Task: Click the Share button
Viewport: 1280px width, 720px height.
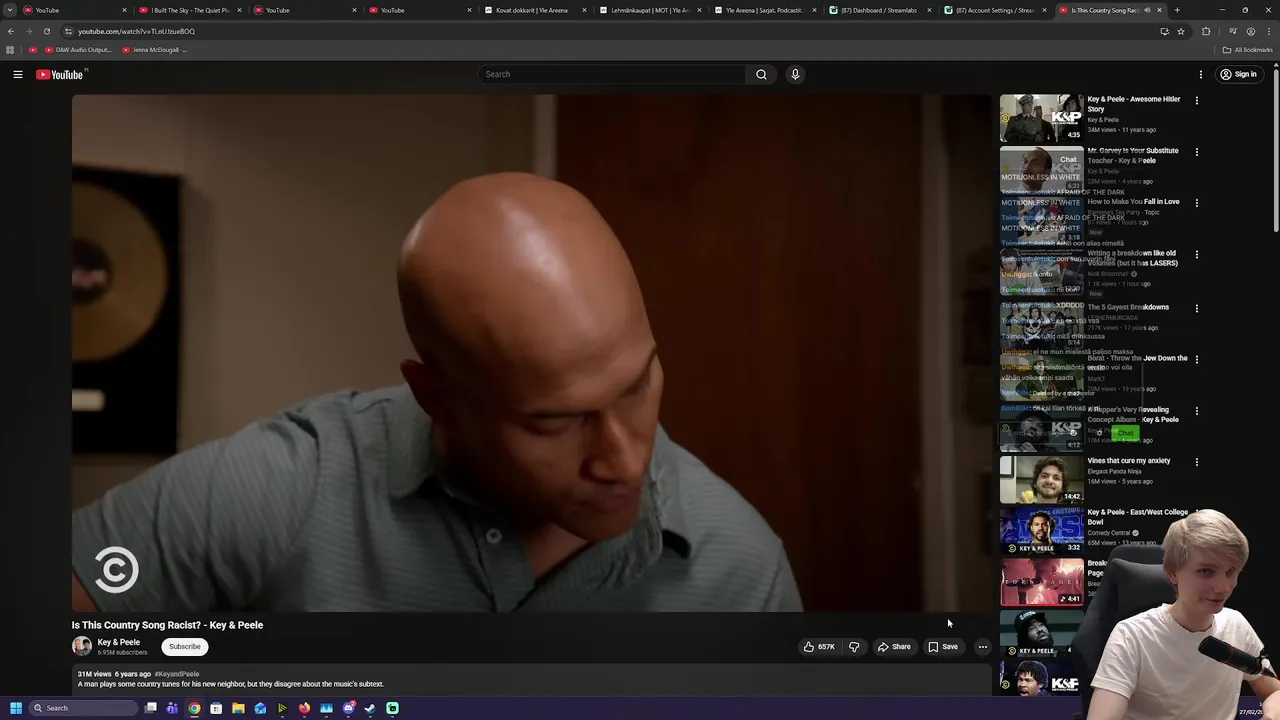Action: (894, 647)
